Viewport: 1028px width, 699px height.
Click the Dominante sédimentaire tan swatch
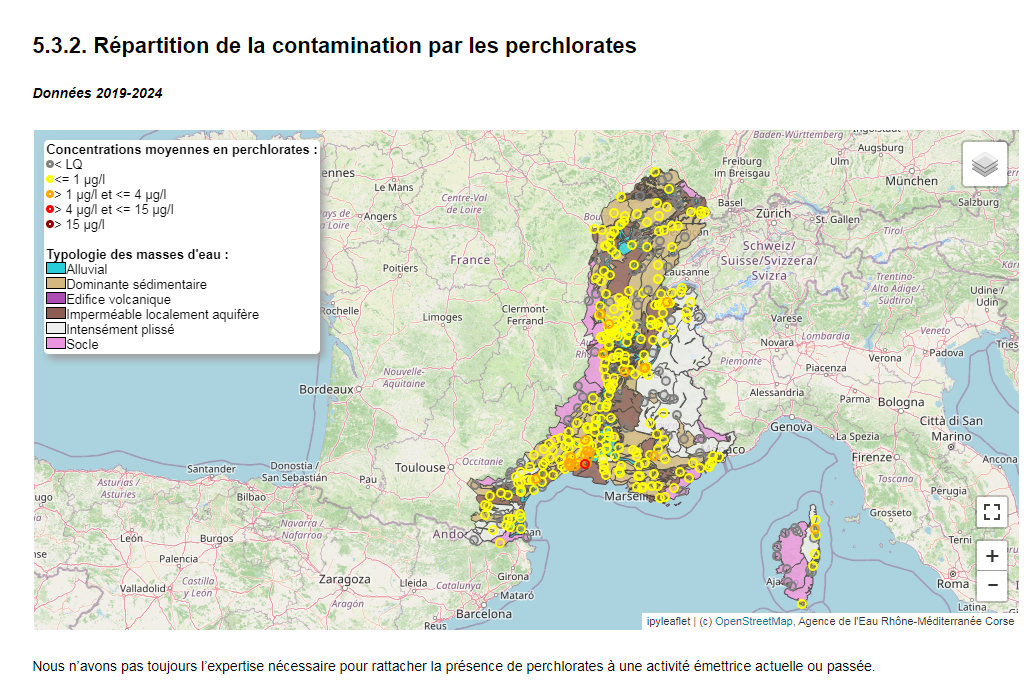point(56,283)
